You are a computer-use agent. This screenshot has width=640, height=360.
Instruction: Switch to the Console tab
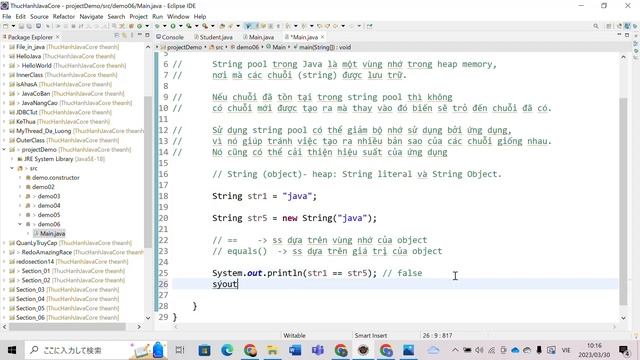tap(170, 37)
